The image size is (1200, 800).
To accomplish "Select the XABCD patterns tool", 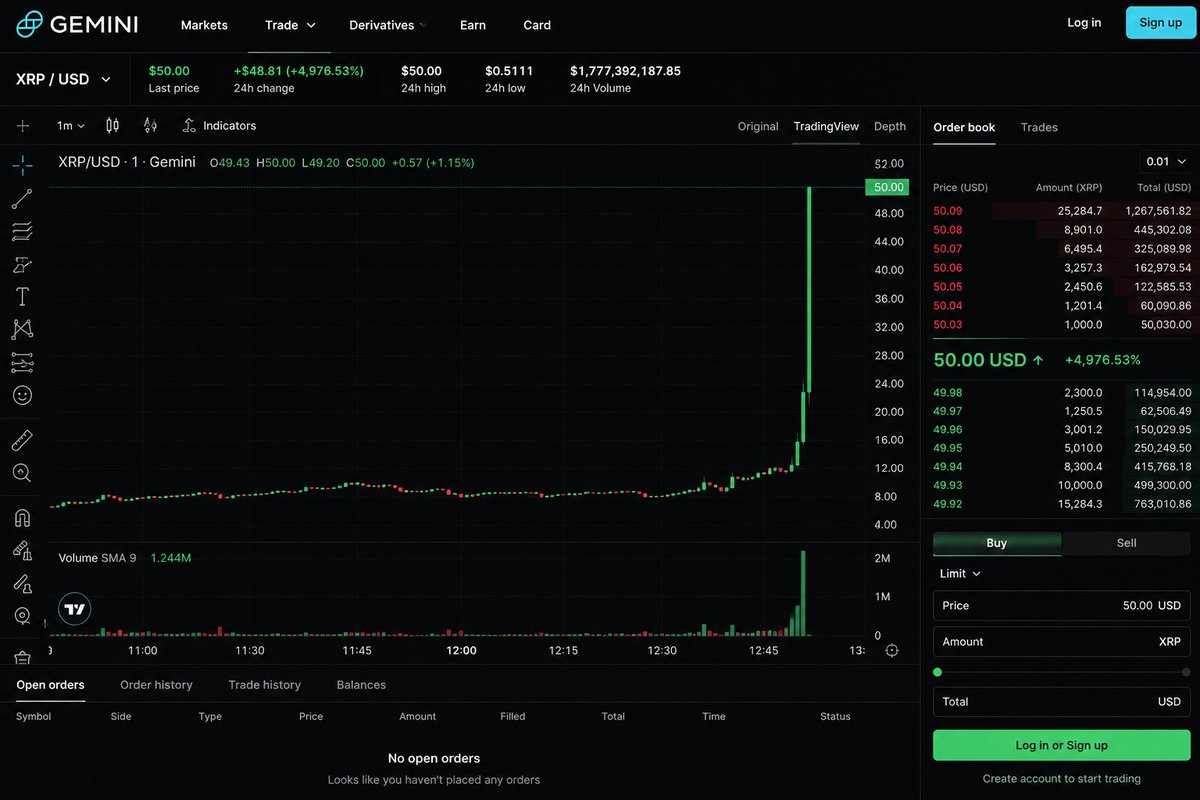I will [x=22, y=329].
